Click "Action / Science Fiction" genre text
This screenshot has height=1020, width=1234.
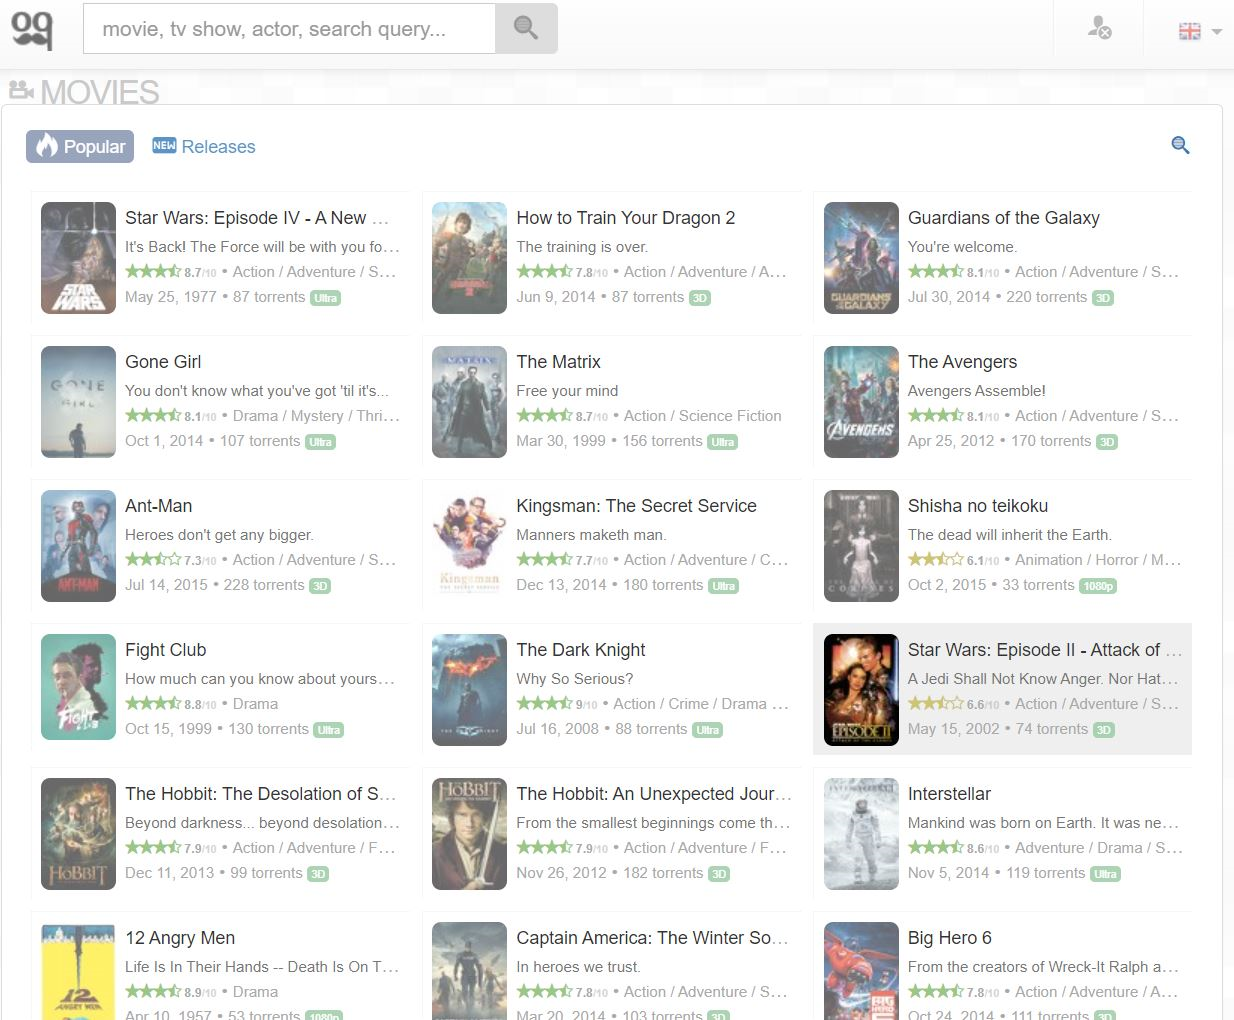click(x=703, y=416)
